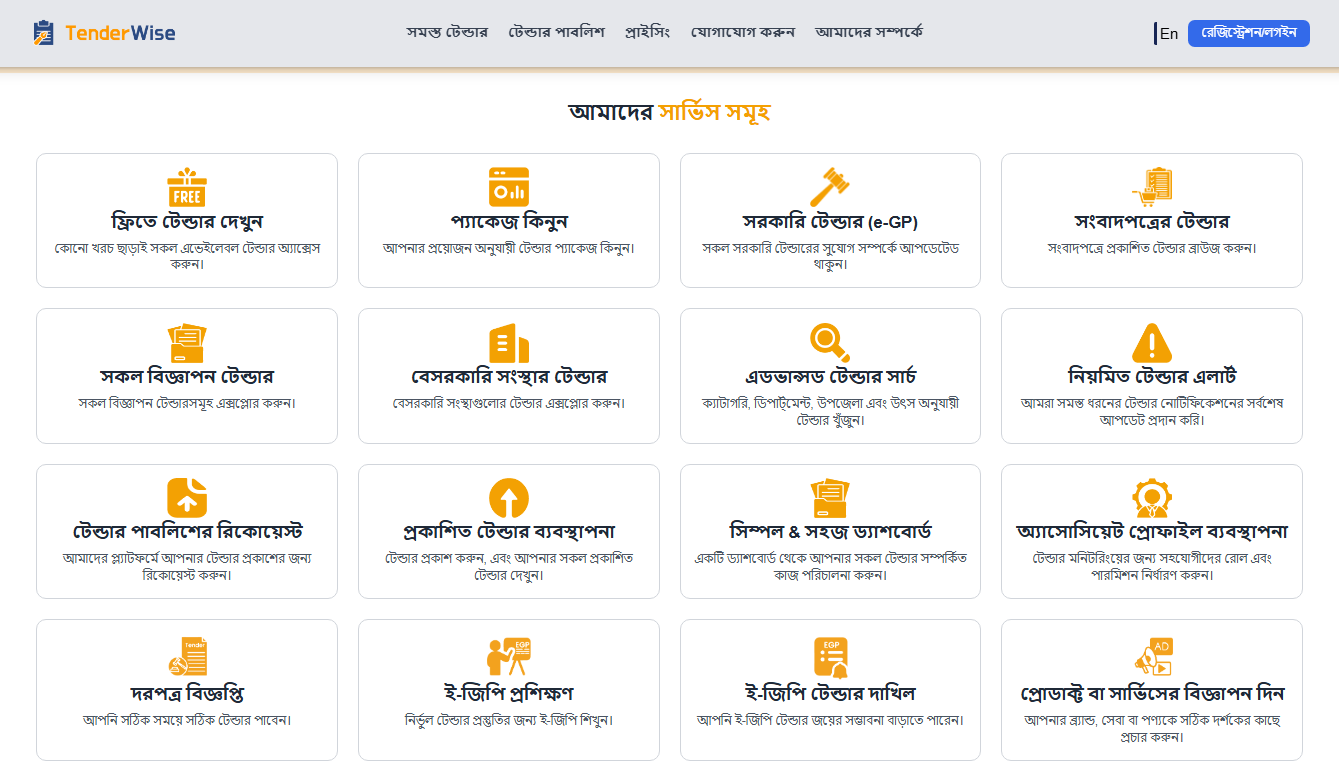Screen dimensions: 1339x782
Task: Click the megaphone AD icon for product advertising
Action: click(1151, 657)
